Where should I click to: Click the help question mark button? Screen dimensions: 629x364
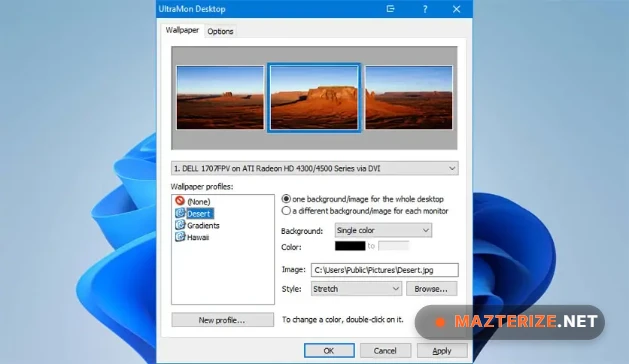click(425, 9)
